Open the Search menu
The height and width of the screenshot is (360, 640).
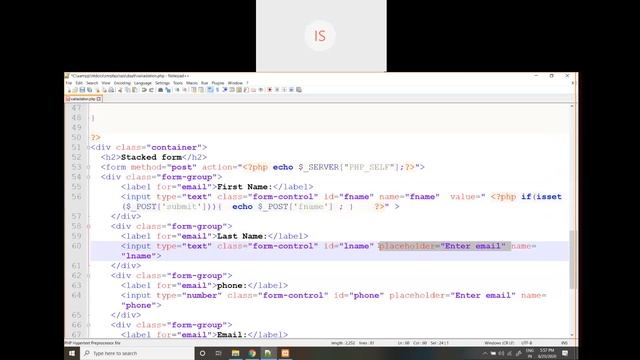coord(92,83)
